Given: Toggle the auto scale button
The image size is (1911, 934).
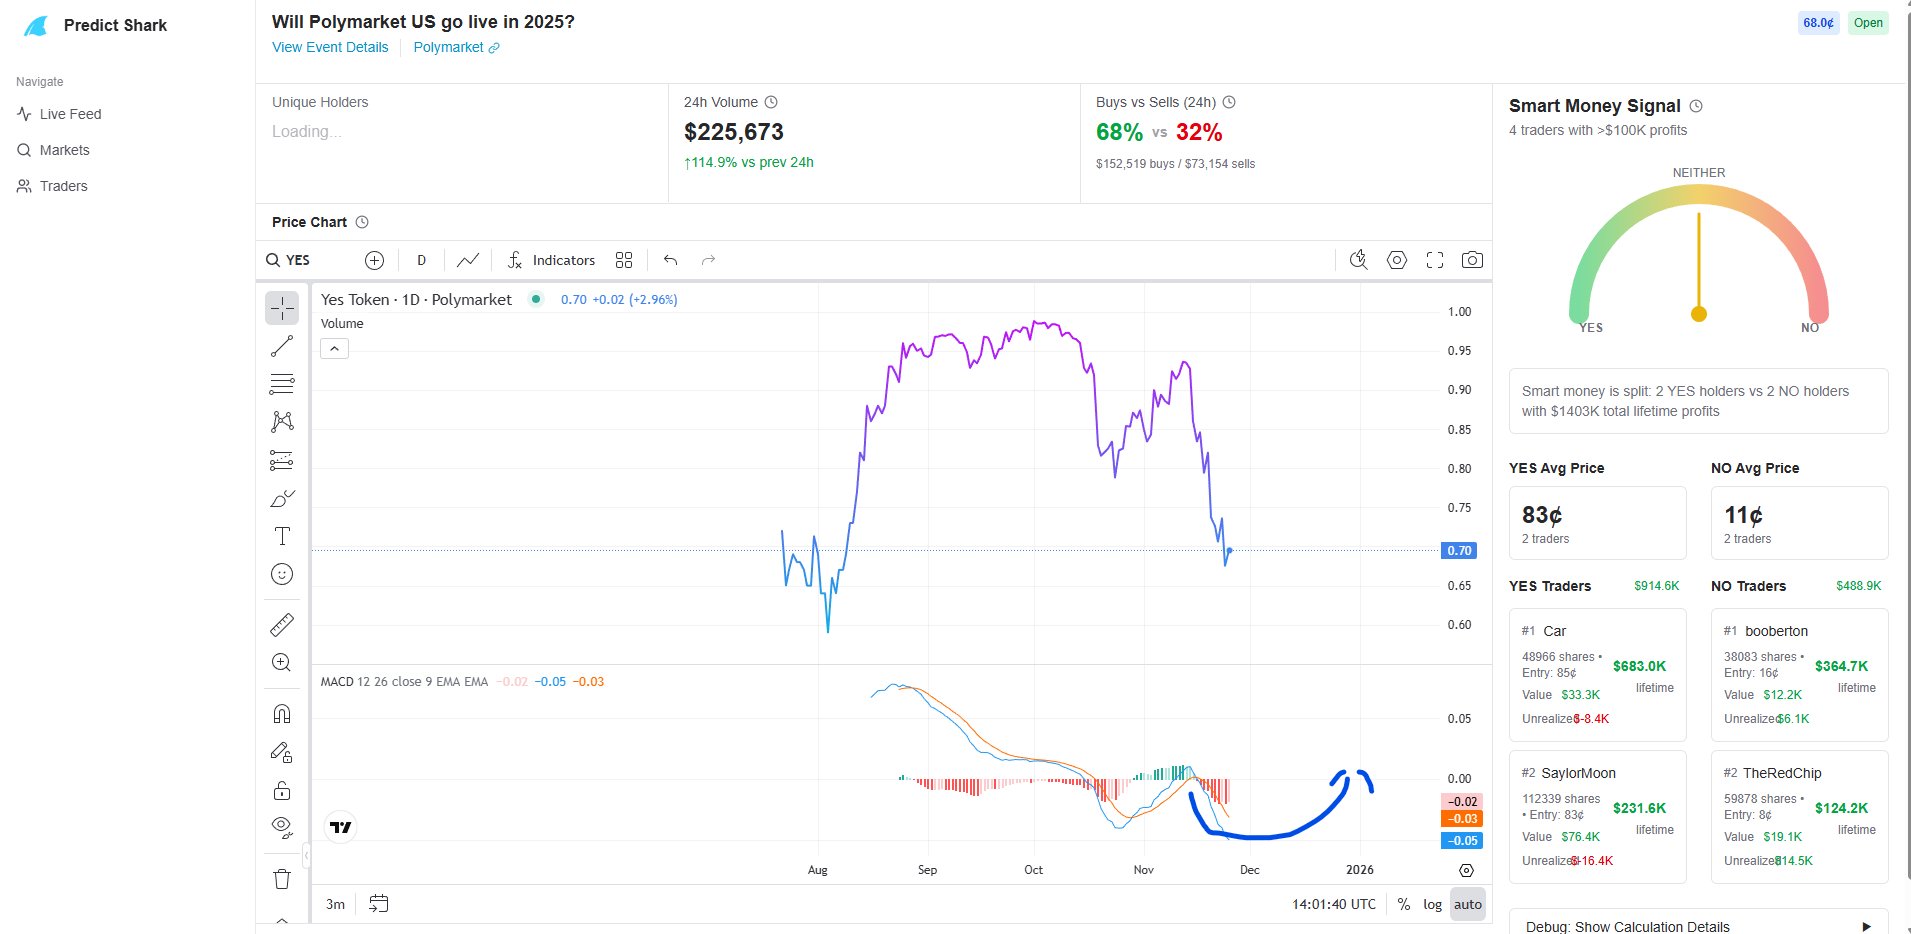Looking at the screenshot, I should (1468, 904).
